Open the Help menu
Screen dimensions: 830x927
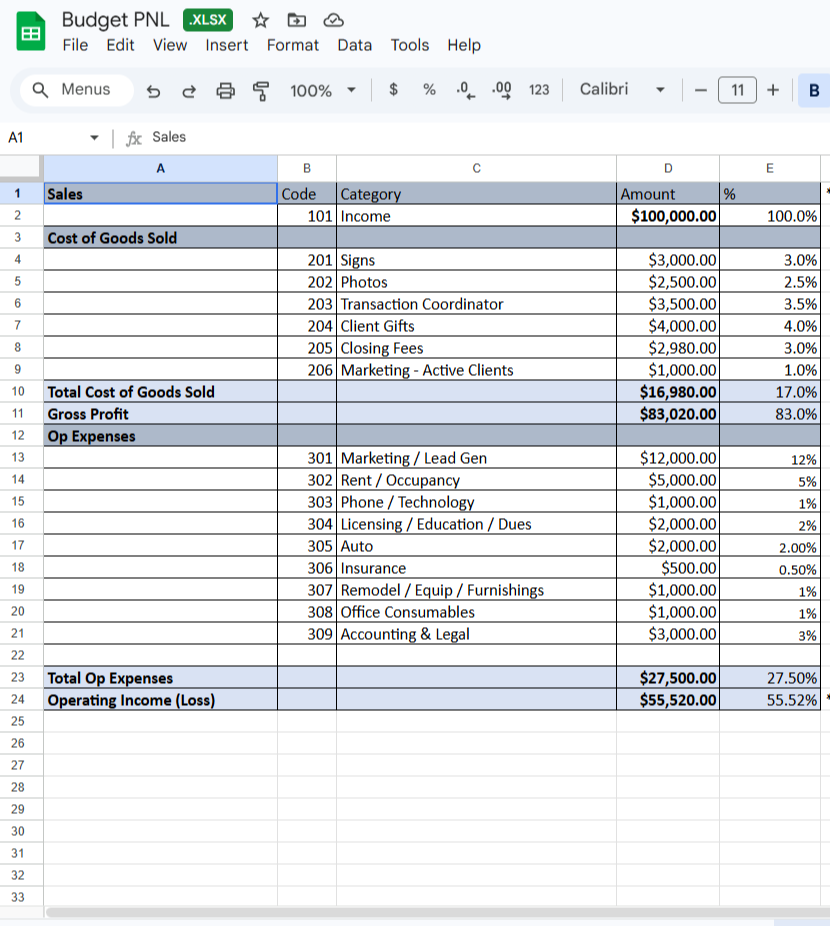[463, 45]
